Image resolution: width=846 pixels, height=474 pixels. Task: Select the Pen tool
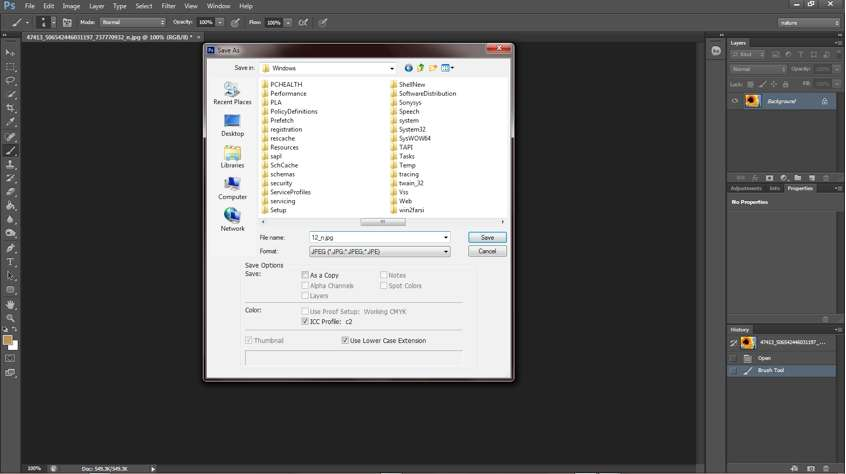pos(10,248)
